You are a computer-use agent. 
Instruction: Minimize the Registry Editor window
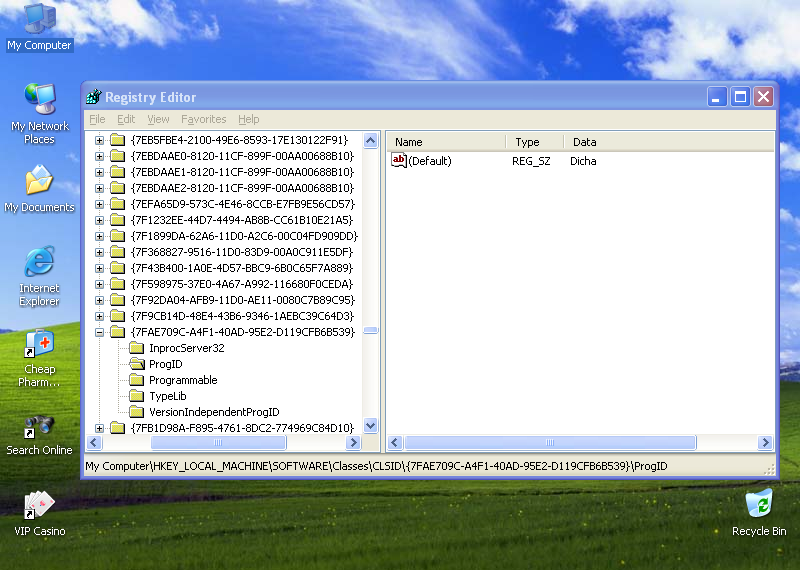pyautogui.click(x=716, y=96)
